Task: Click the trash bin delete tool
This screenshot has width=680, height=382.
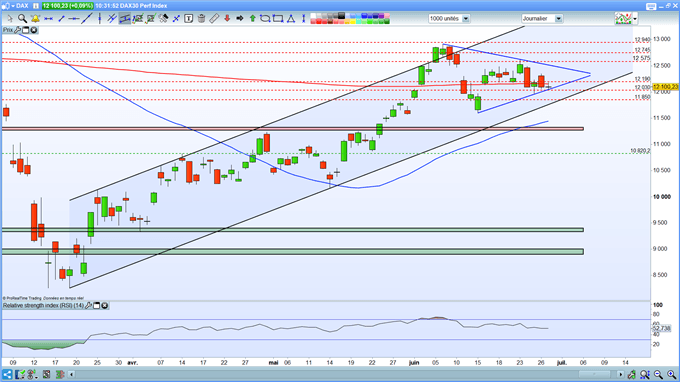Action: [201, 19]
